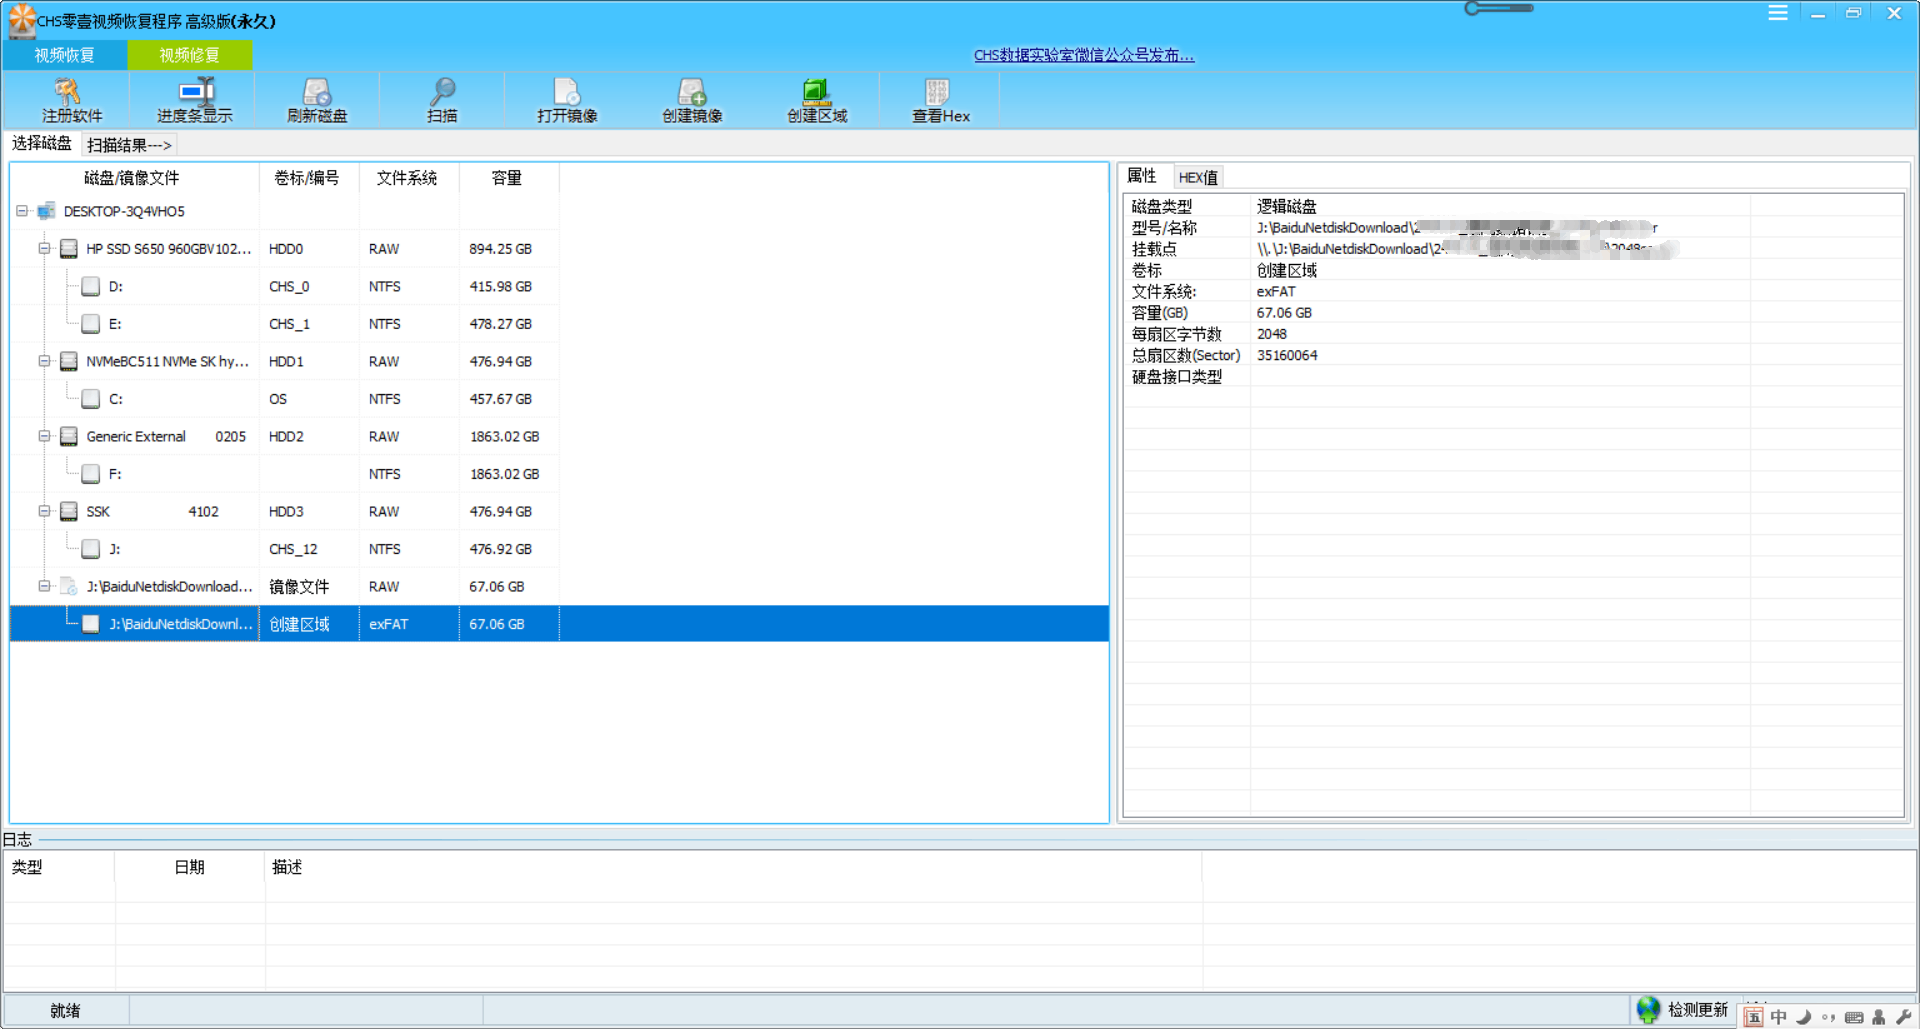This screenshot has height=1029, width=1920.
Task: Select the 选择磁盘 tab
Action: (x=42, y=144)
